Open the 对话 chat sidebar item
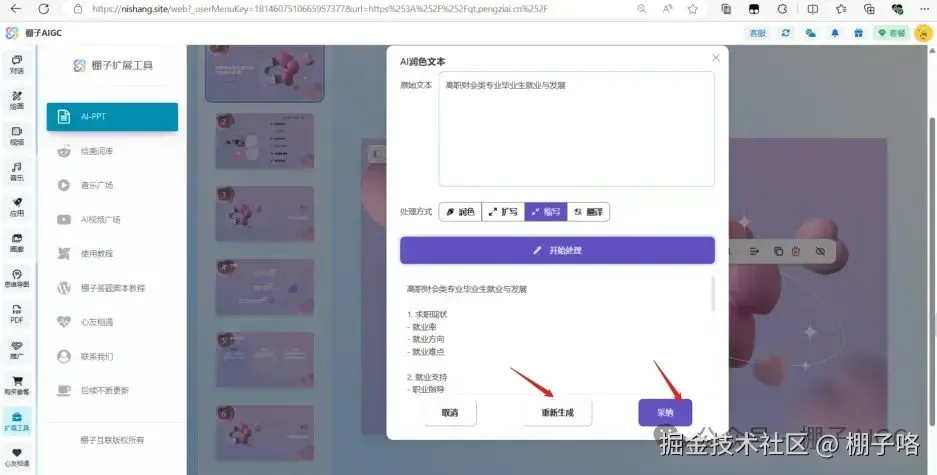The width and height of the screenshot is (937, 475). pyautogui.click(x=17, y=65)
